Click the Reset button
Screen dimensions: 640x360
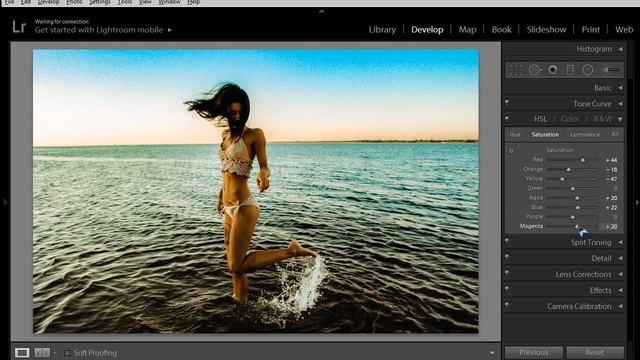pos(595,353)
